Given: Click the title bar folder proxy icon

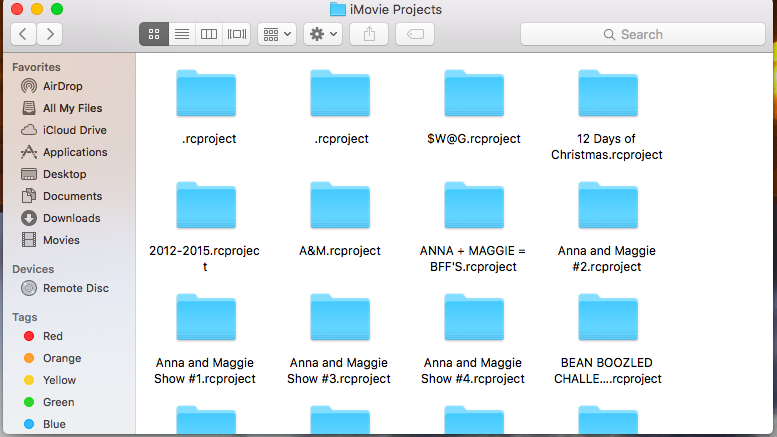Looking at the screenshot, I should pyautogui.click(x=337, y=9).
